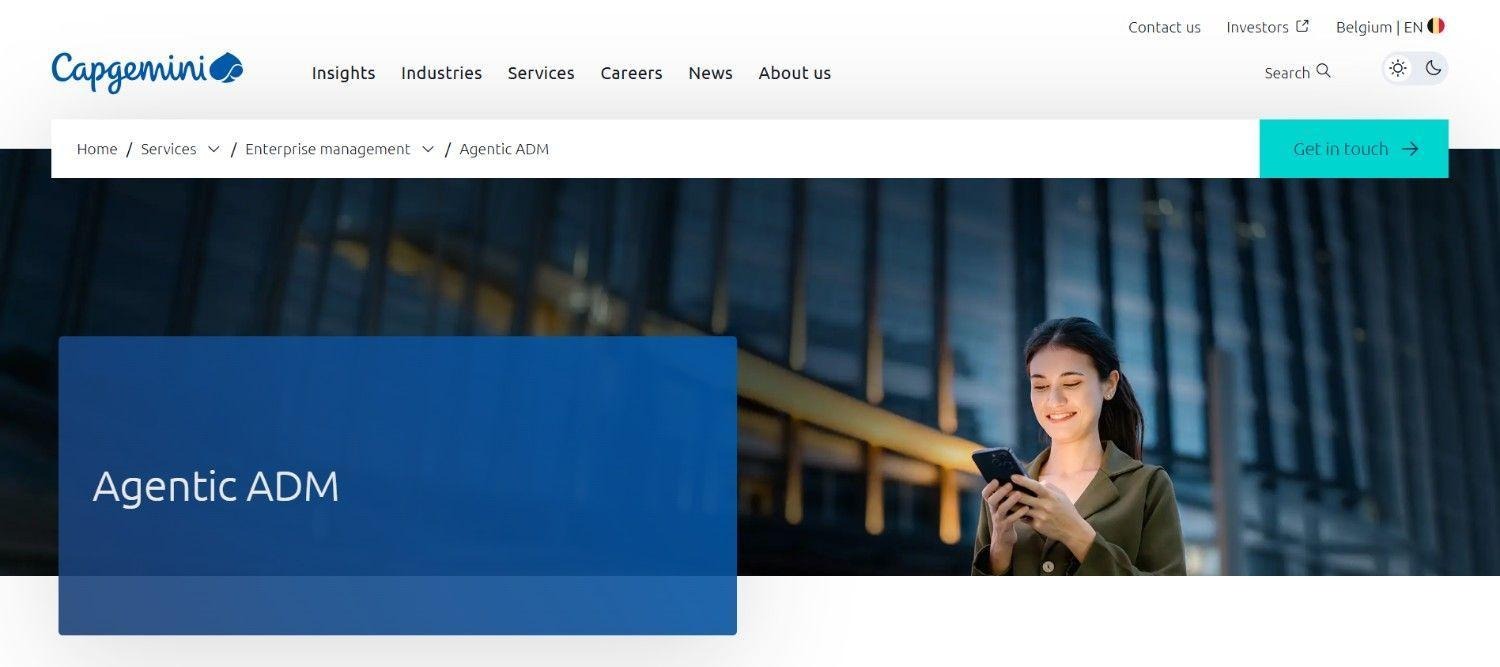The image size is (1500, 667).
Task: Click the Search text label
Action: [1286, 73]
